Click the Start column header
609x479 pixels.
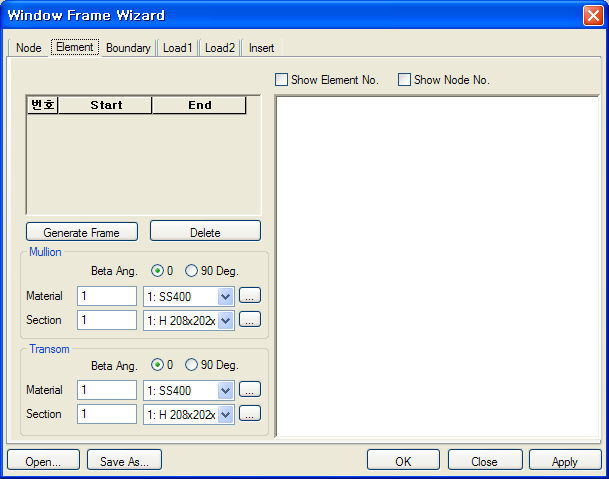[x=105, y=105]
